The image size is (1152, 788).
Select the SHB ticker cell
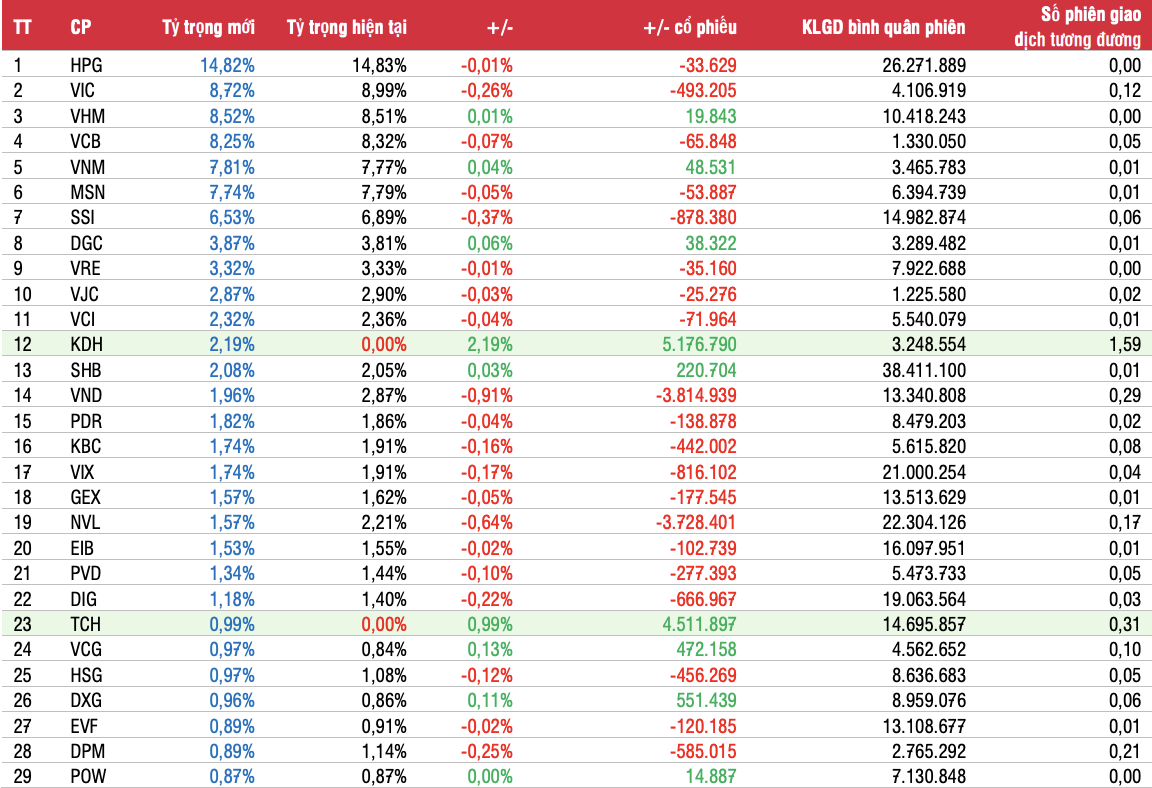click(x=85, y=370)
